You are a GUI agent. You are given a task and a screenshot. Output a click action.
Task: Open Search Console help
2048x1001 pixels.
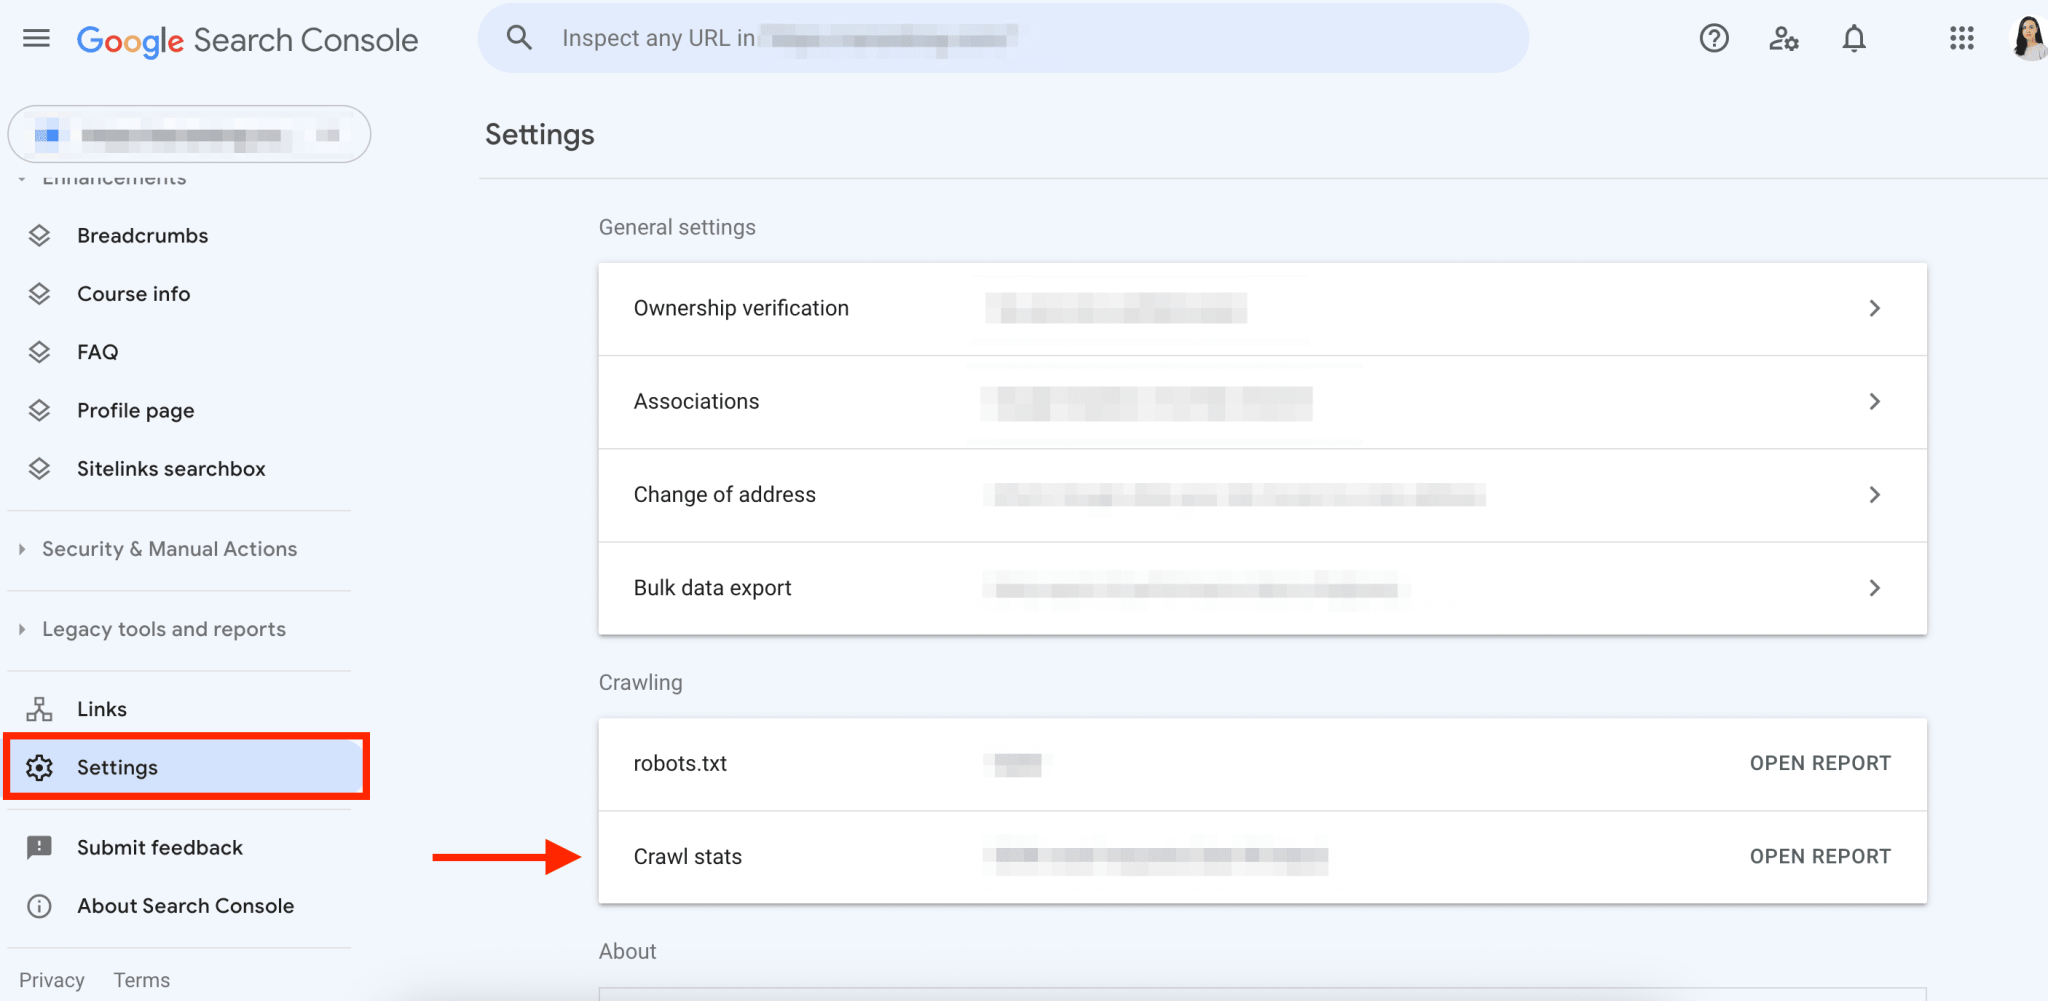[1714, 38]
